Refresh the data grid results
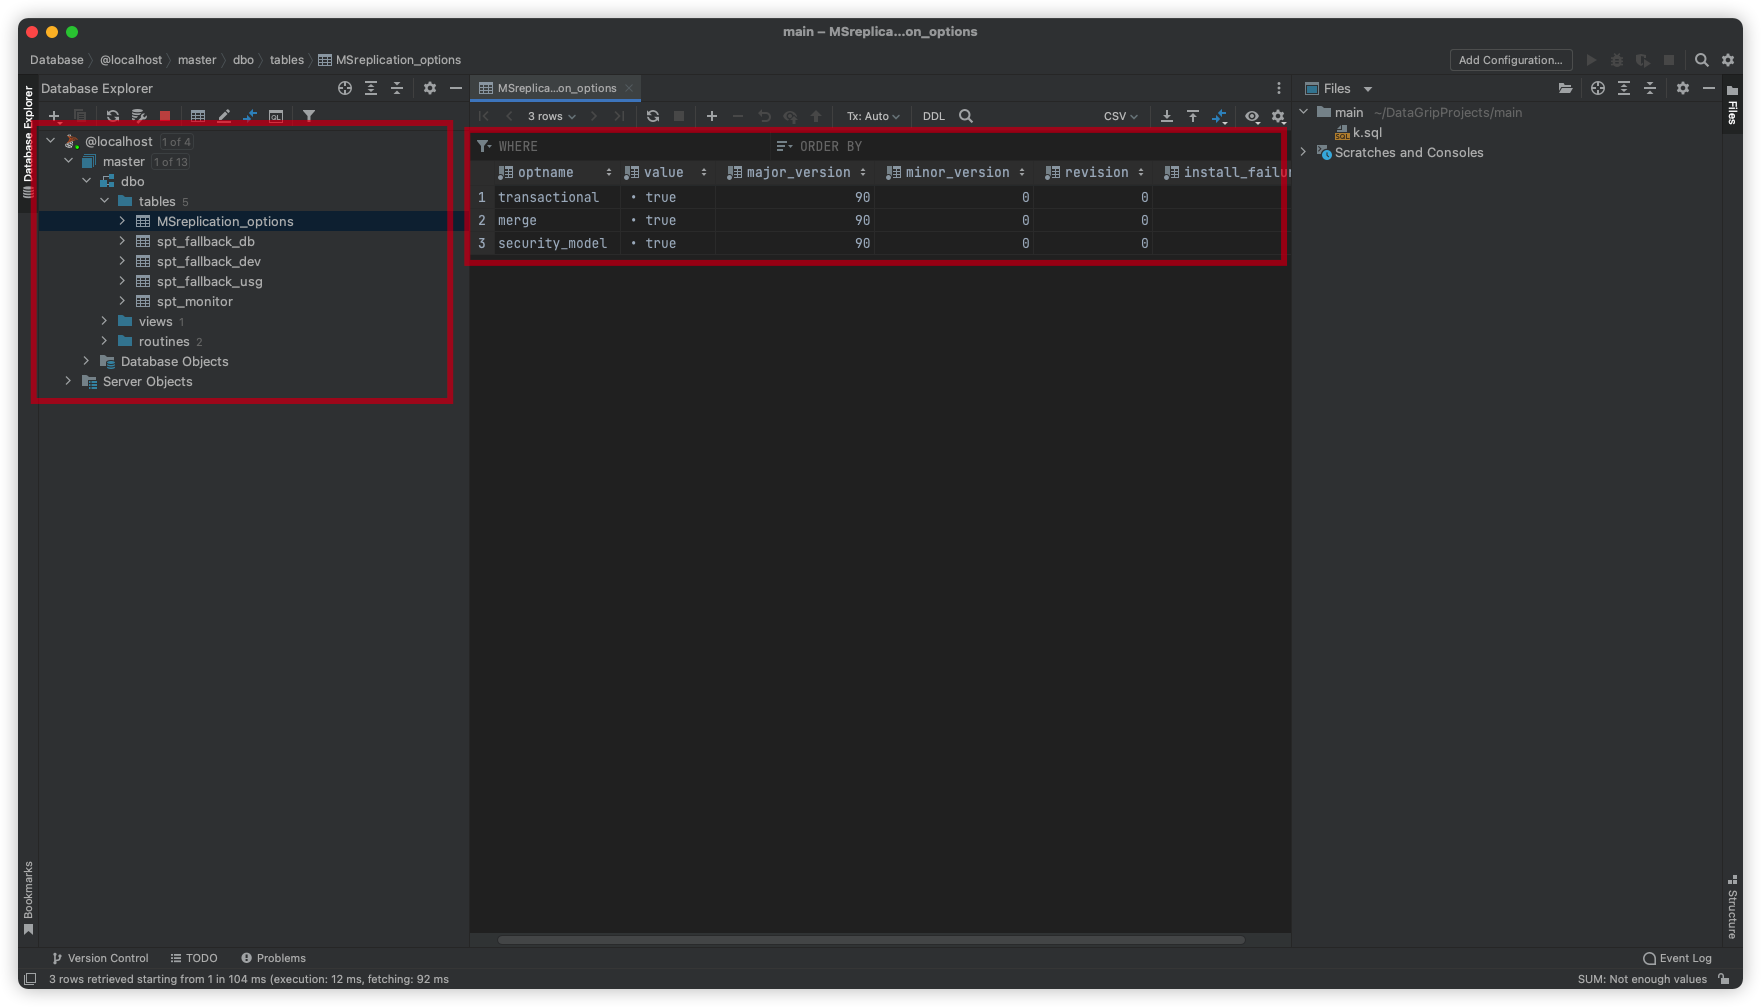 652,116
